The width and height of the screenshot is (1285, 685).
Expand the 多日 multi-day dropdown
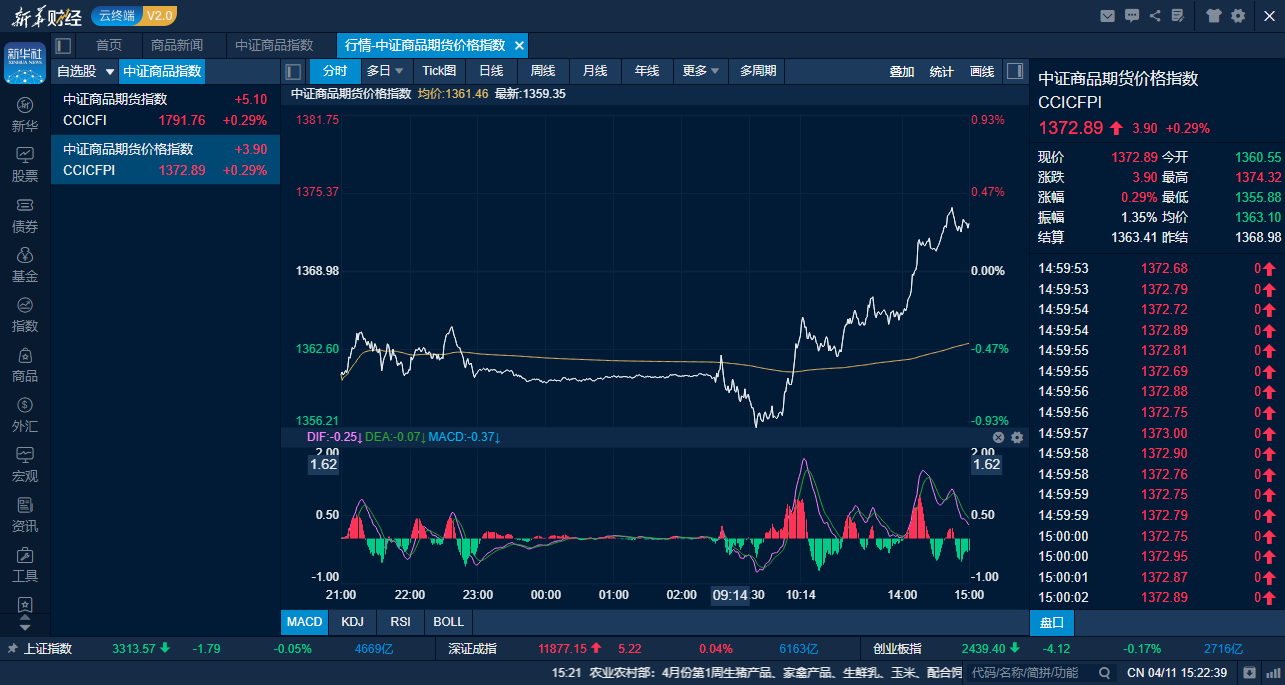[x=385, y=71]
